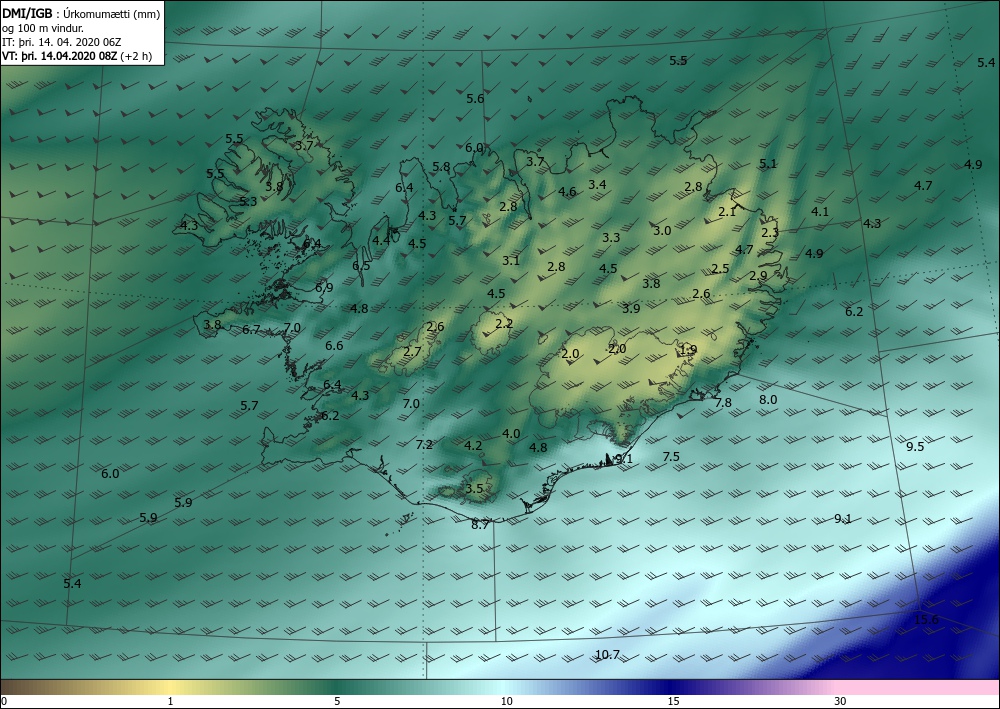Click the dark navy part of the colour scale
Screen dimensions: 1000x709
coord(670,687)
